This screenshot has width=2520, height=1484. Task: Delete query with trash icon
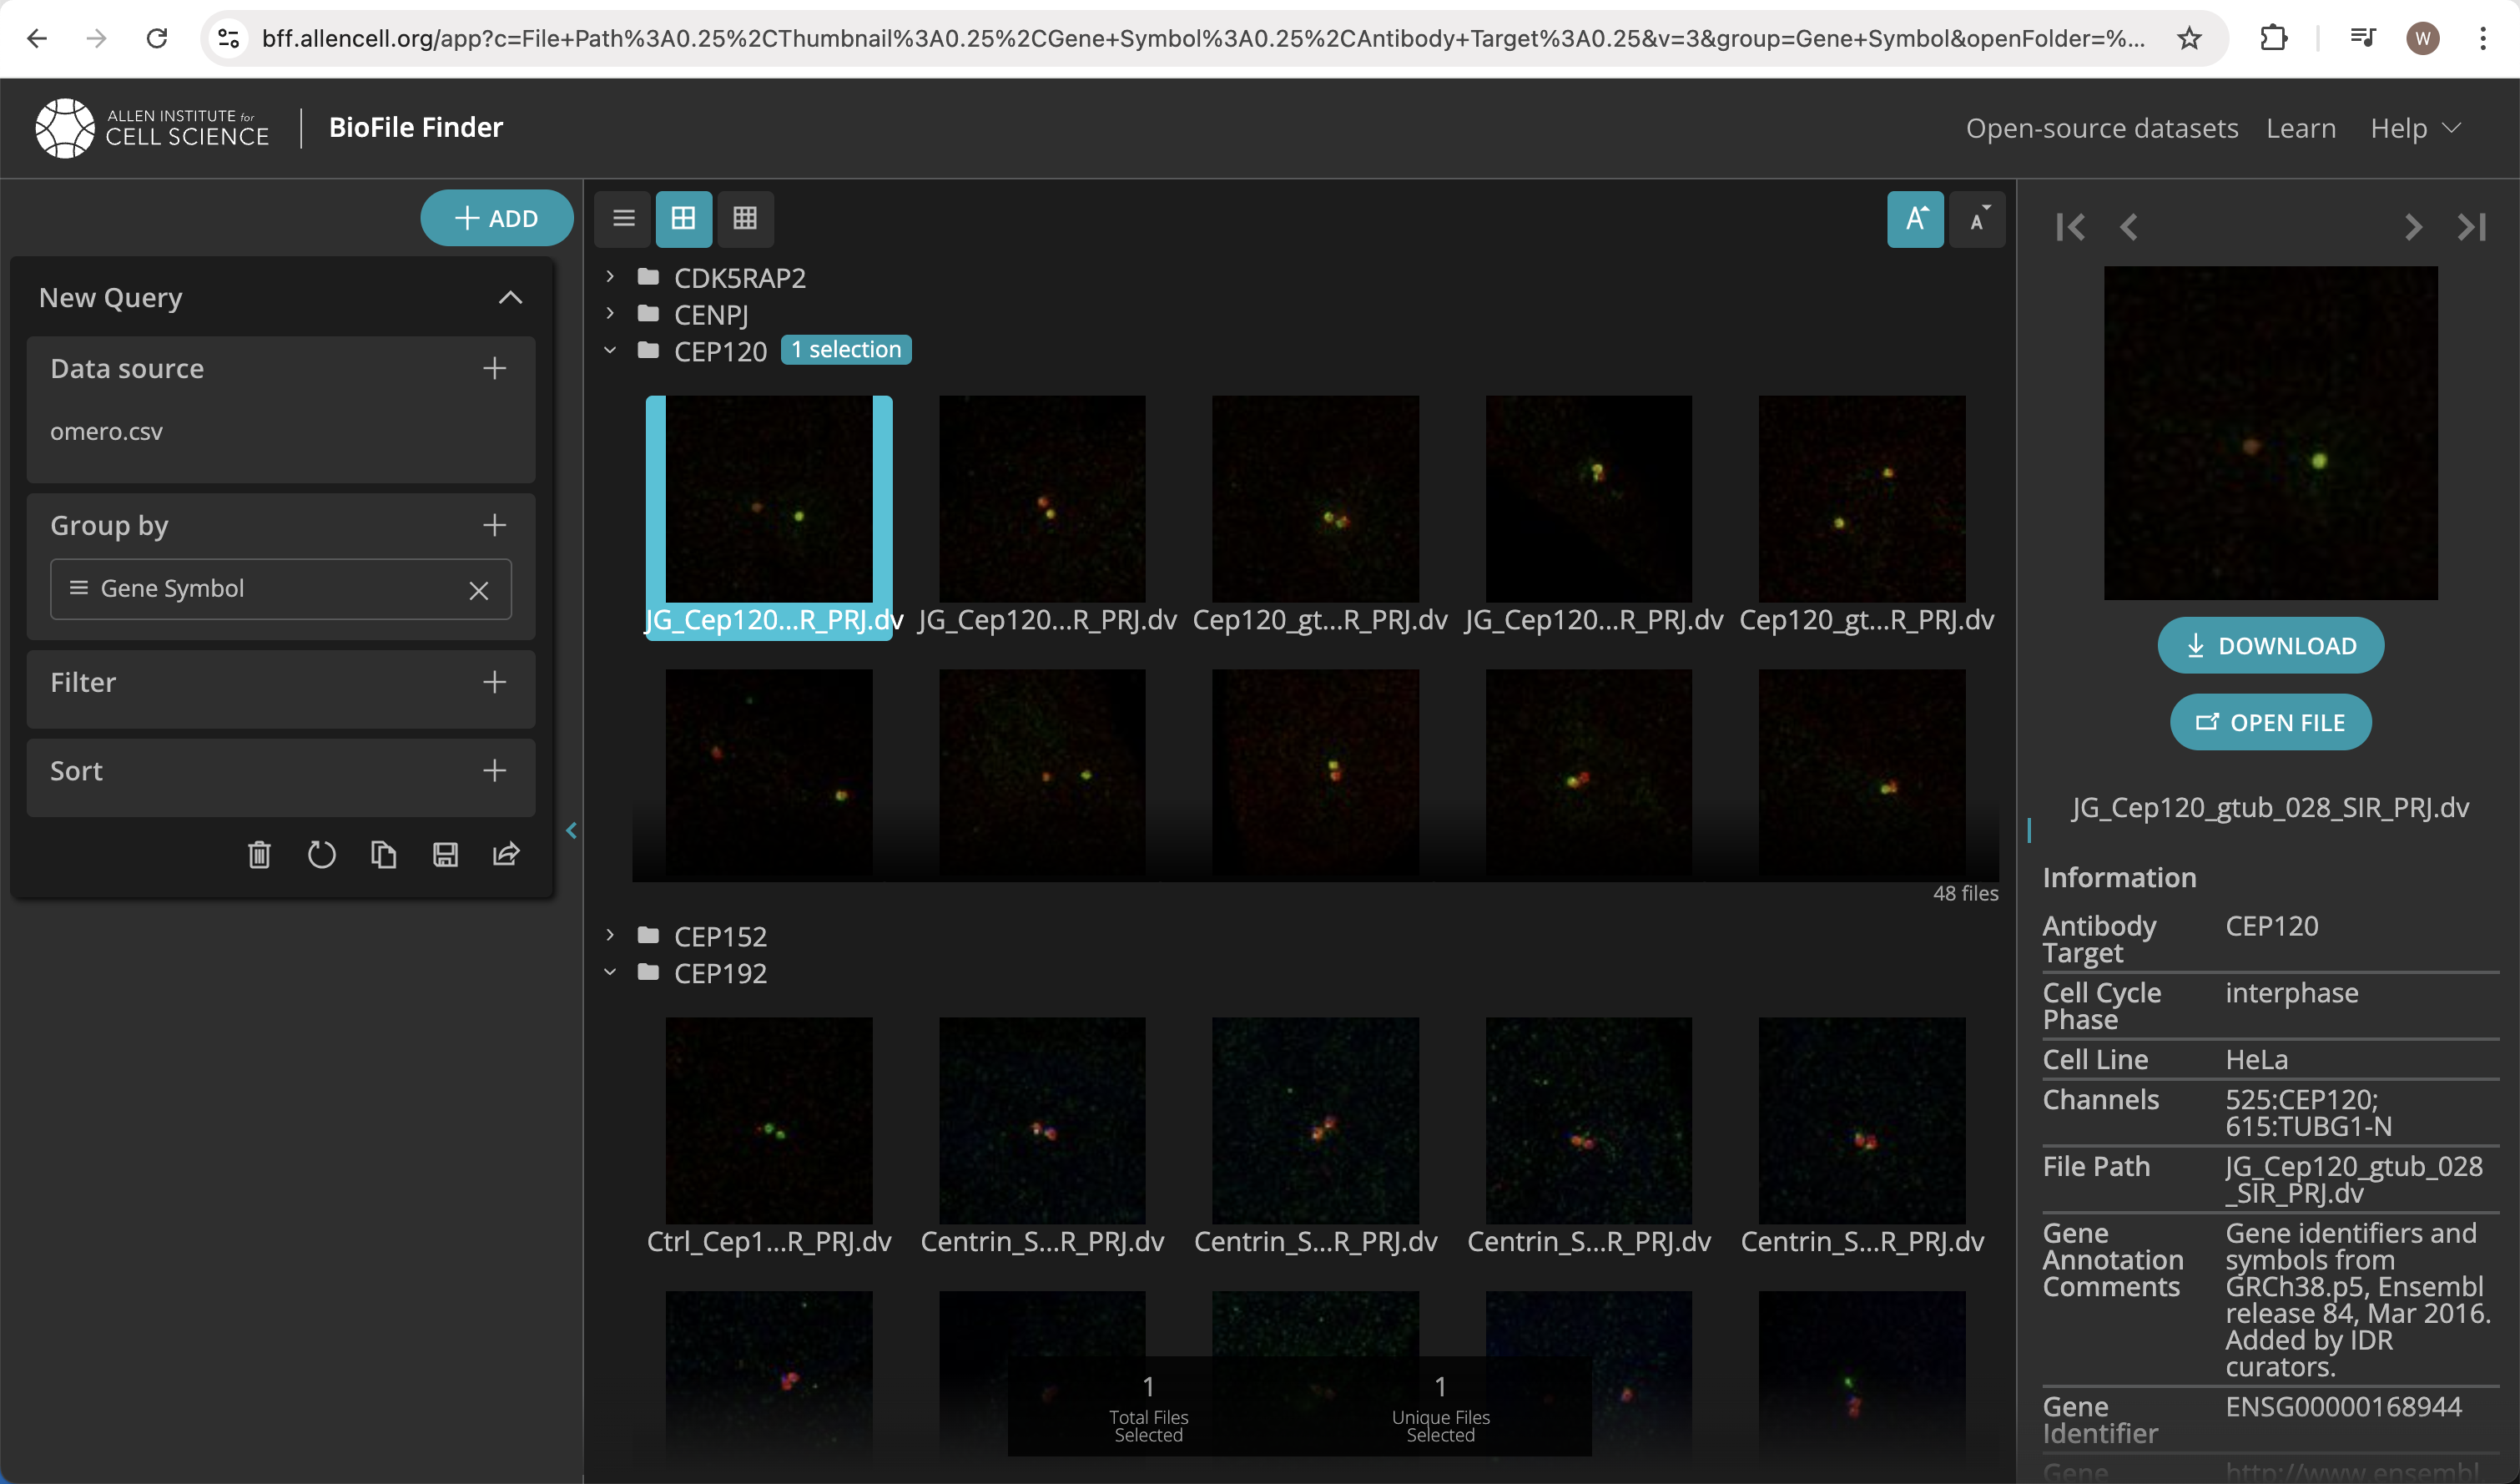pos(259,854)
